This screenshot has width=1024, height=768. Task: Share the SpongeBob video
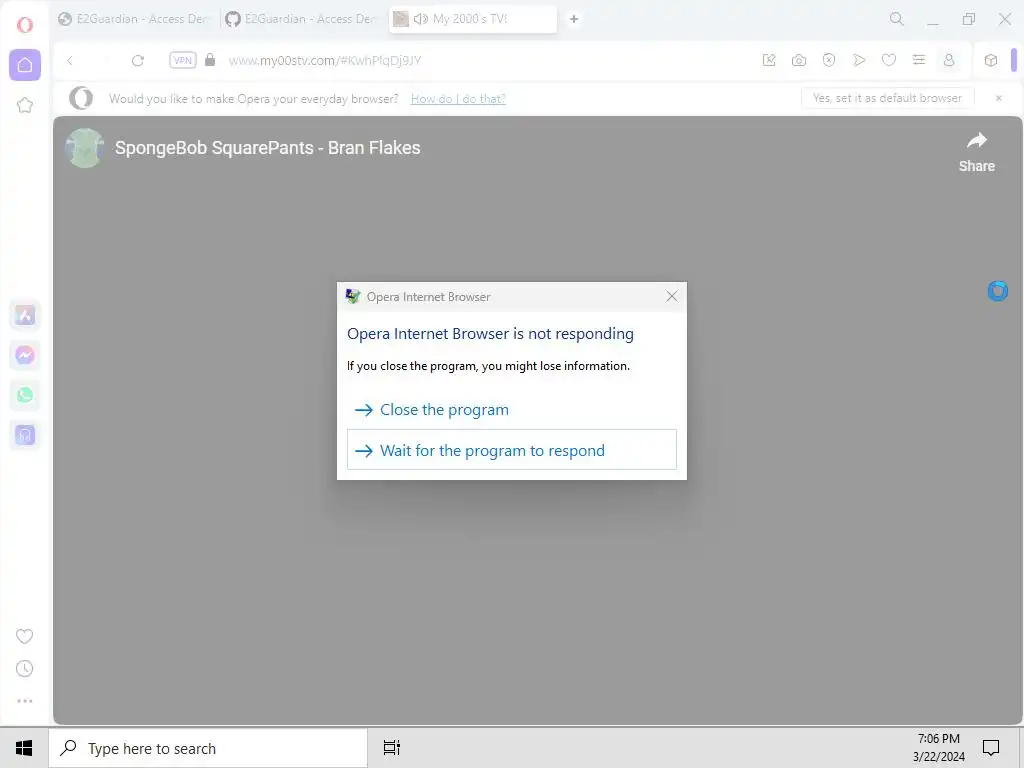(976, 152)
